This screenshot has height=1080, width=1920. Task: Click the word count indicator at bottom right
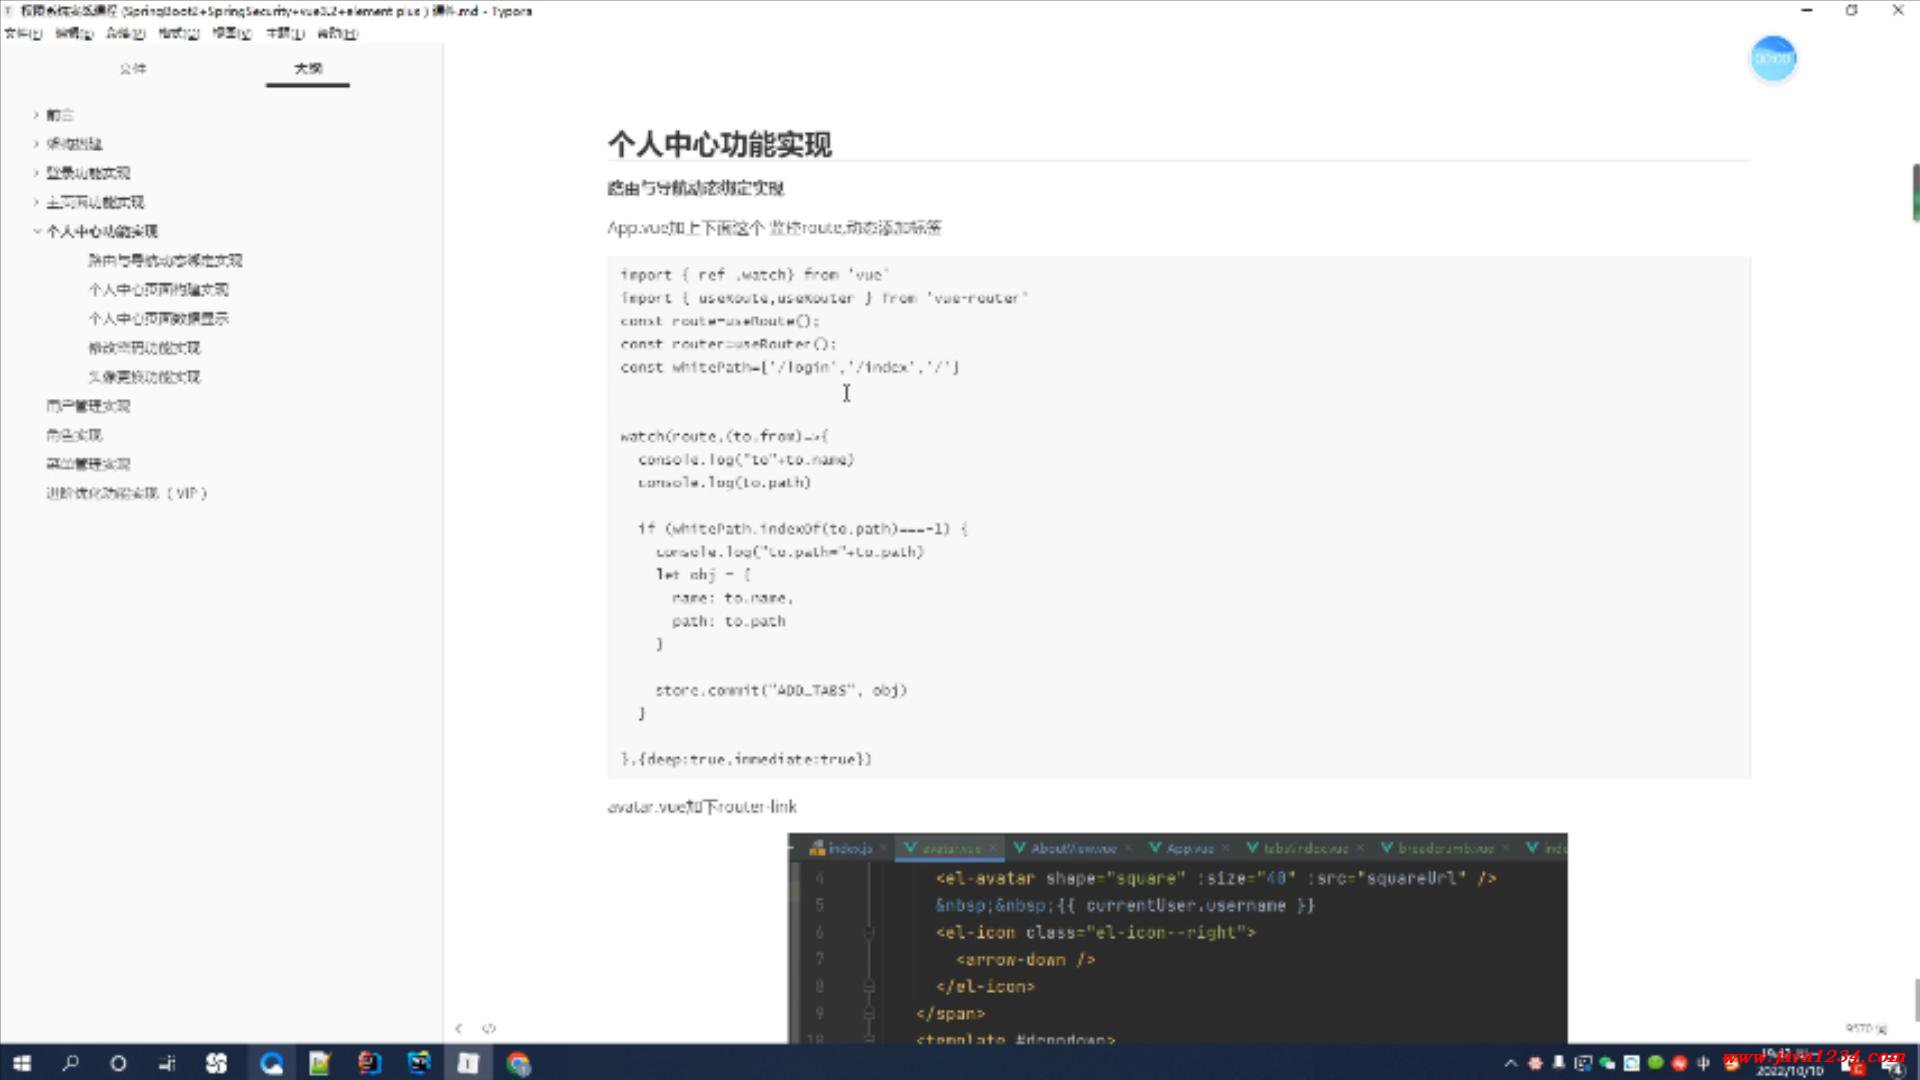click(1866, 1028)
